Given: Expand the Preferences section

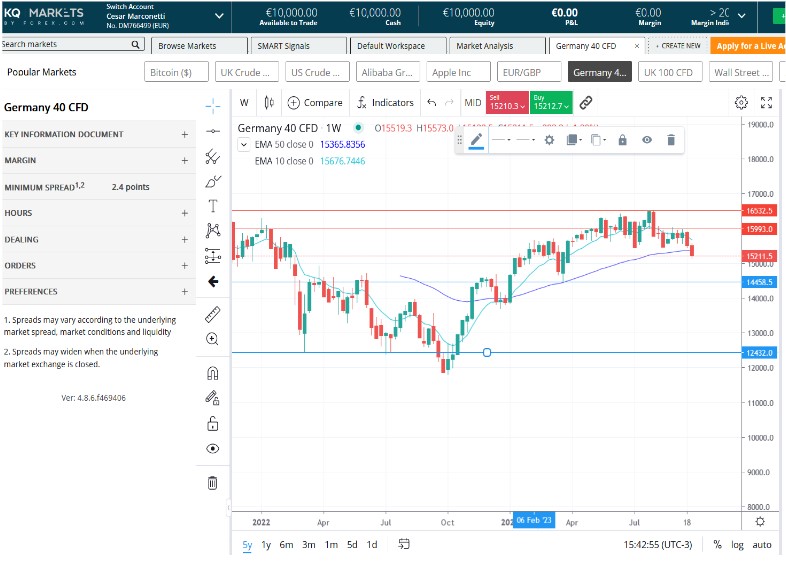Looking at the screenshot, I should click(x=99, y=292).
